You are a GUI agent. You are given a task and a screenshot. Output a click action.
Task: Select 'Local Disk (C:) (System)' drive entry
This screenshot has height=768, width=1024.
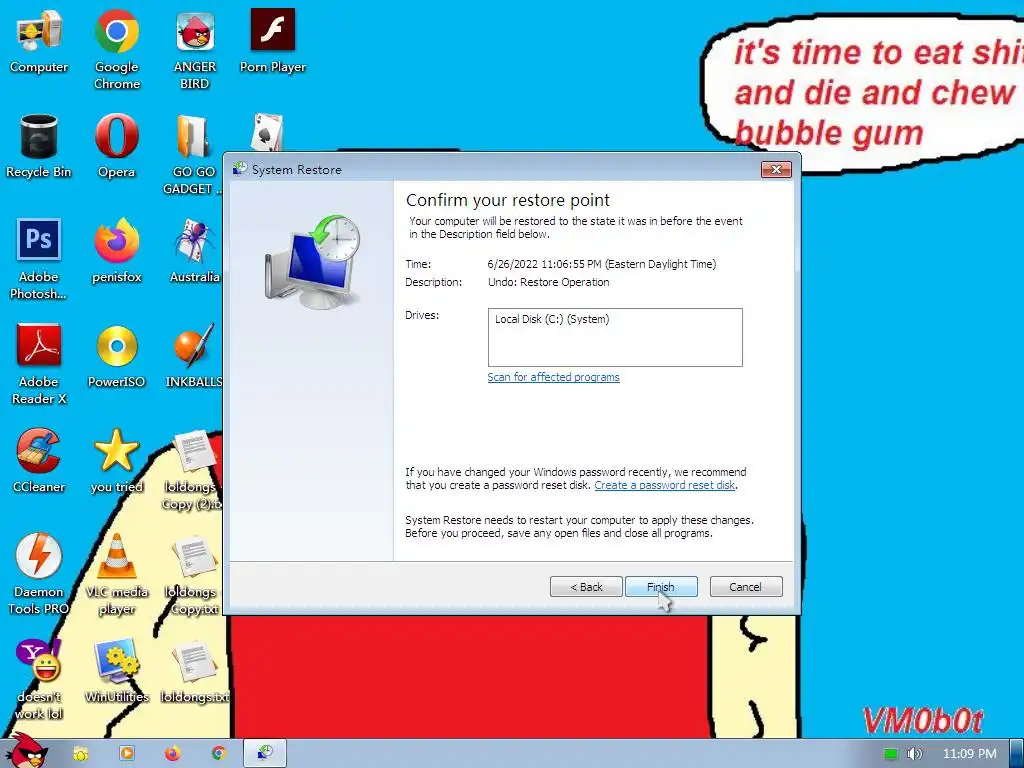tap(552, 319)
